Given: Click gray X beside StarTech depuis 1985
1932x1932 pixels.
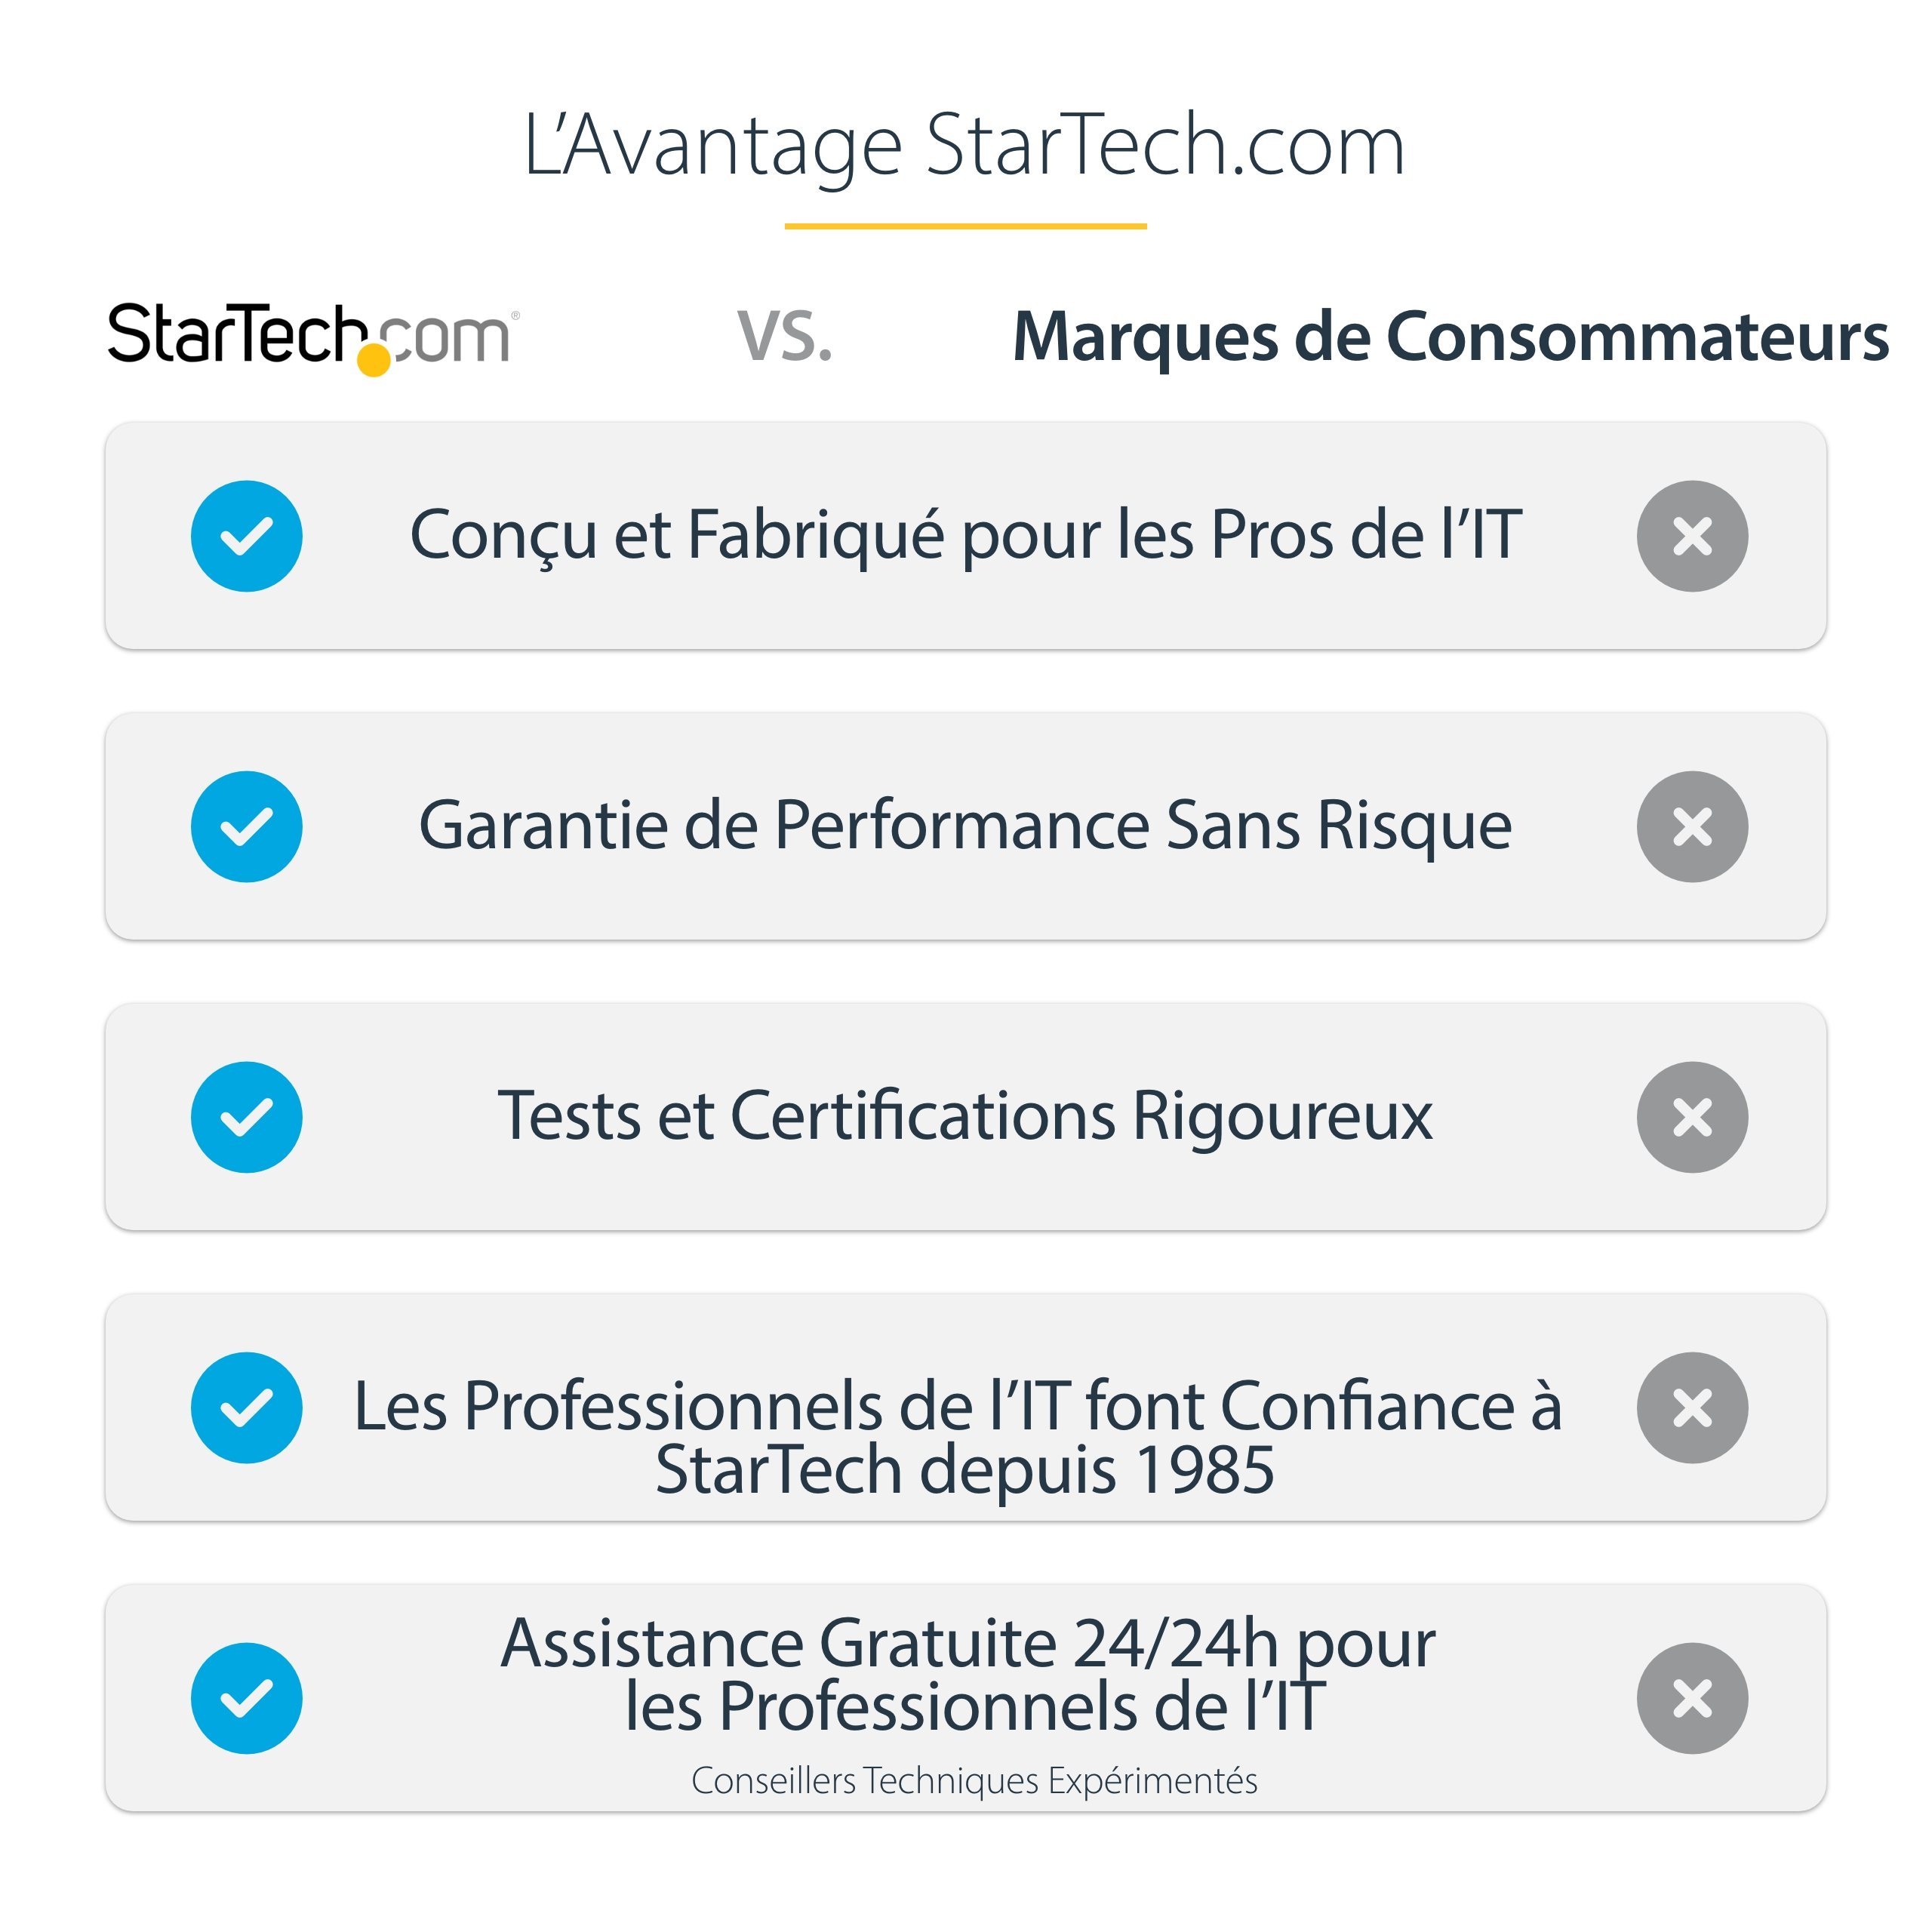Looking at the screenshot, I should [1692, 1407].
